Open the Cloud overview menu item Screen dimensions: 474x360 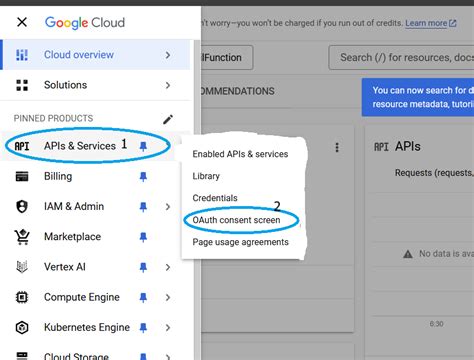(95, 55)
